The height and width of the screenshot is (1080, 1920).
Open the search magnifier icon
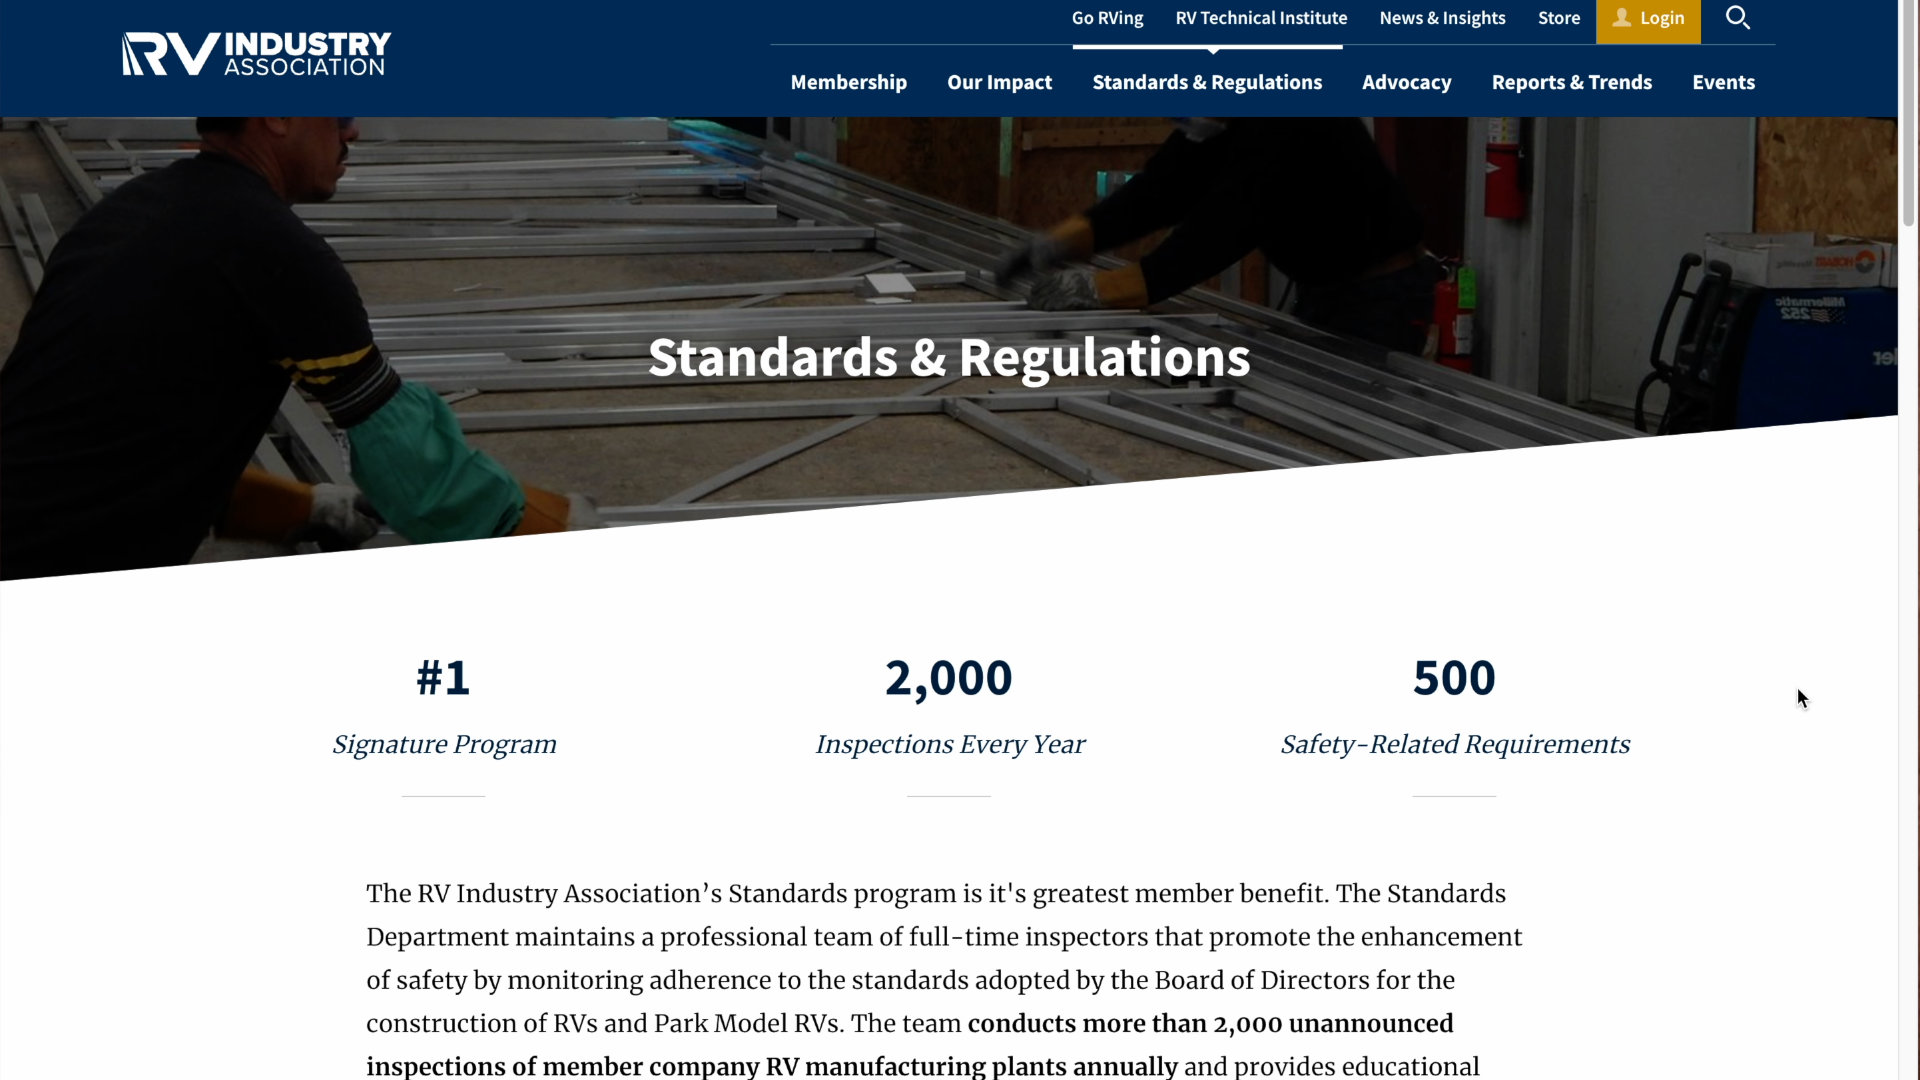click(x=1738, y=18)
